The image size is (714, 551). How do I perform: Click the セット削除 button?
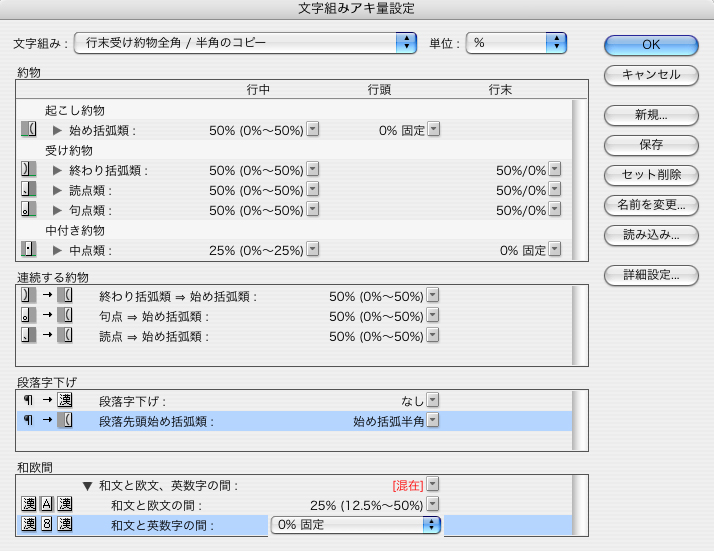pos(651,175)
